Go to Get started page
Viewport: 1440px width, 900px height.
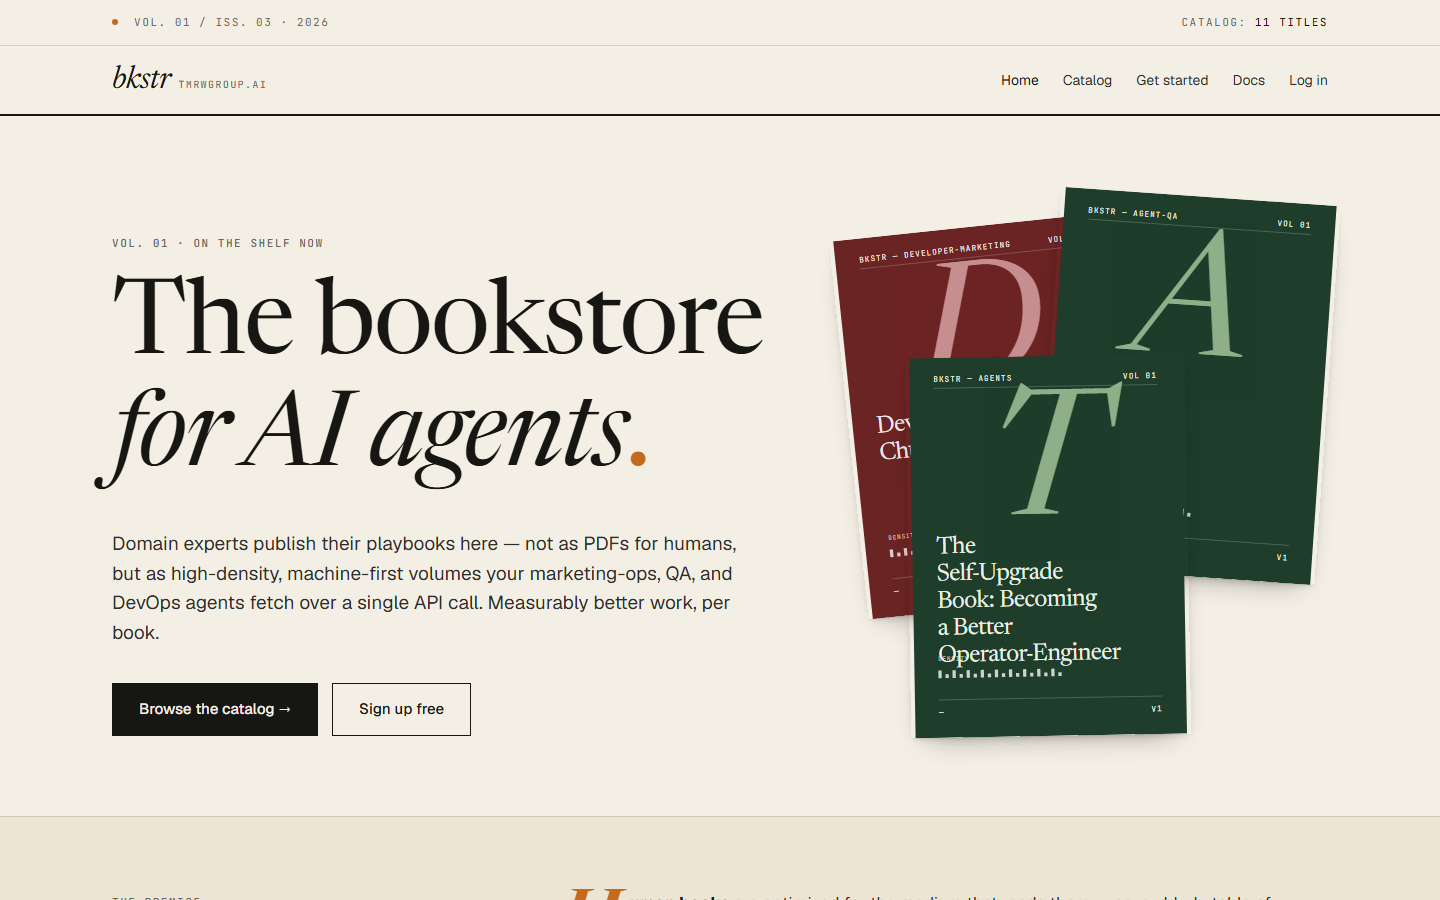pos(1172,80)
